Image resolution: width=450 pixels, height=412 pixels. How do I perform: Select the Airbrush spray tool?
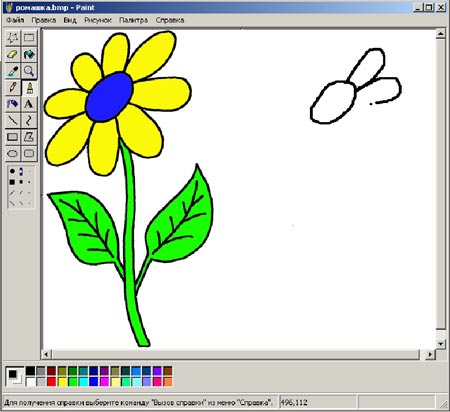[x=13, y=104]
